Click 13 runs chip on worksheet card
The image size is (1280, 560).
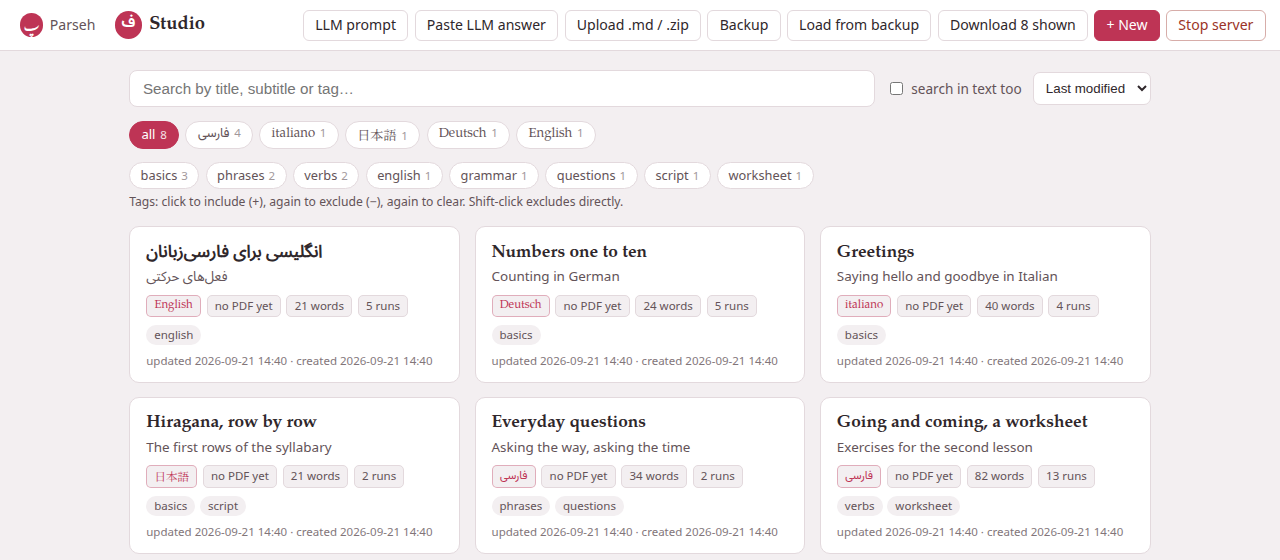coord(1066,477)
